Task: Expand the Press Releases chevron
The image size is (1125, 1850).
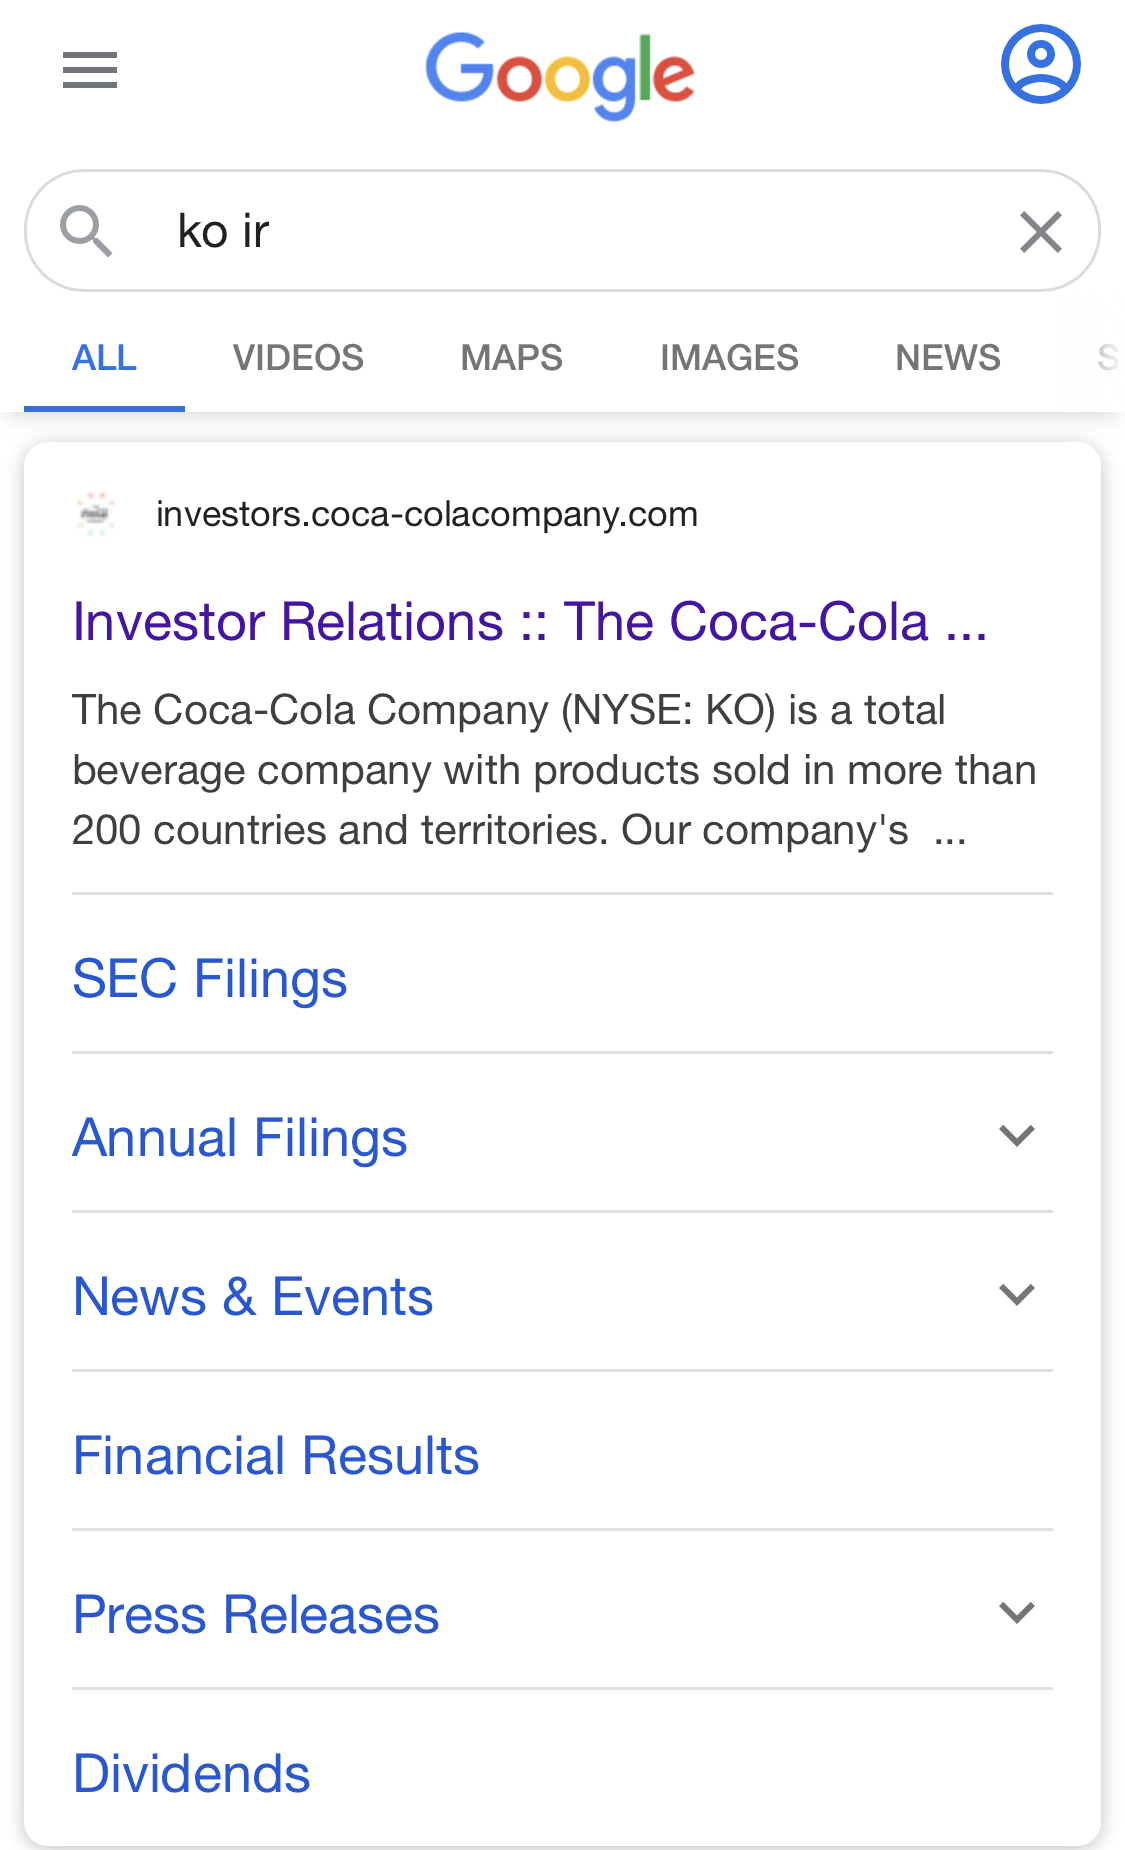Action: pos(1017,1612)
